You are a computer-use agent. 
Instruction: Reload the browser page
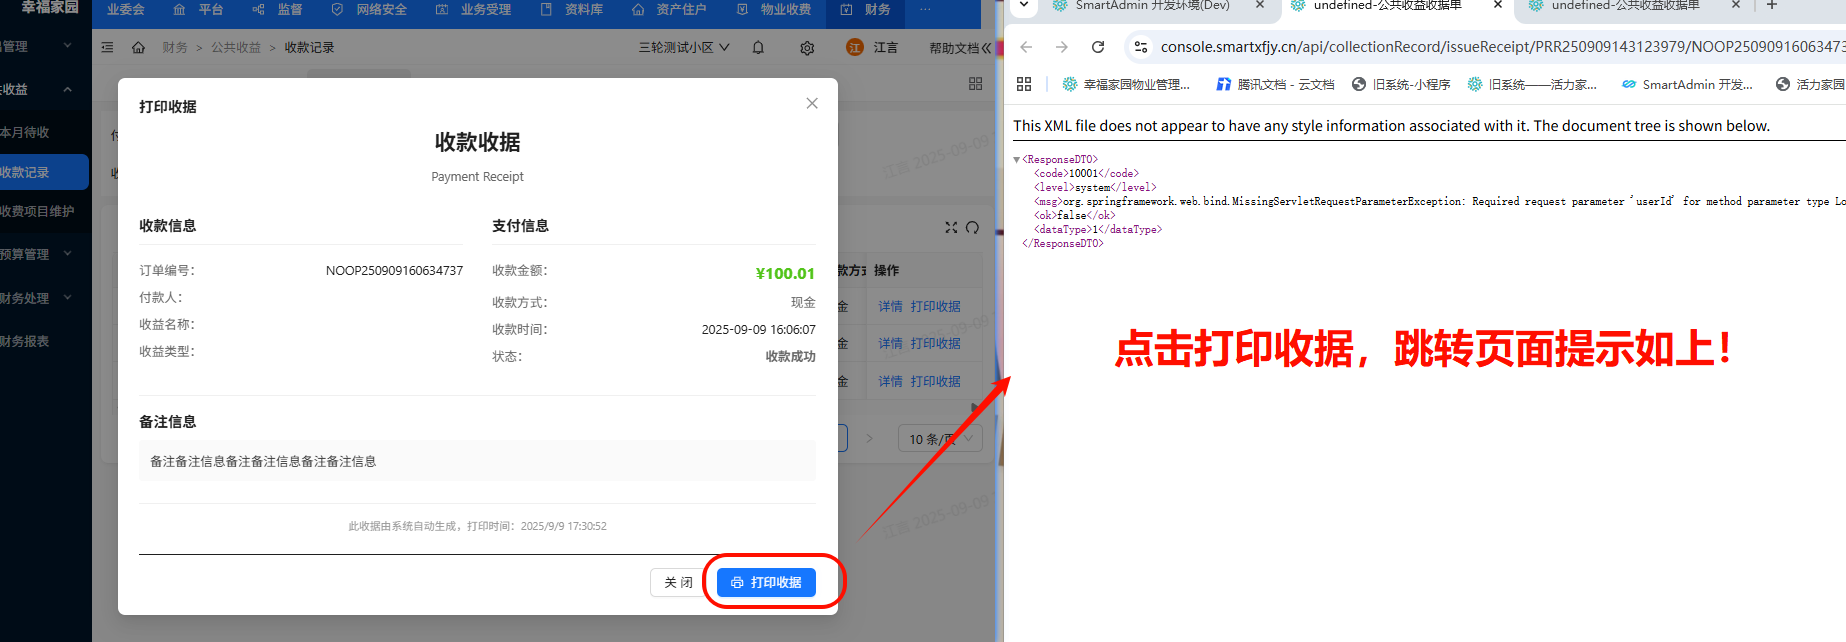(1098, 47)
